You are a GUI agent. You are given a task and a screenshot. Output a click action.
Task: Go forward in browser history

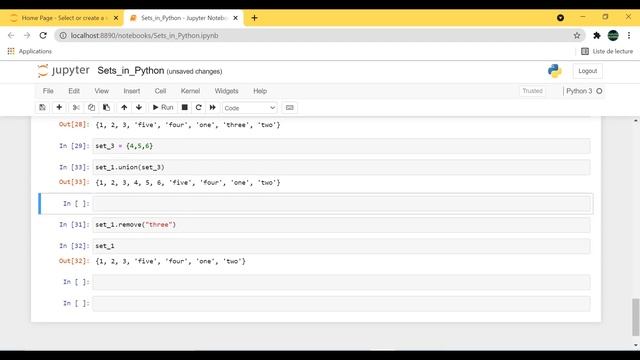(27, 36)
